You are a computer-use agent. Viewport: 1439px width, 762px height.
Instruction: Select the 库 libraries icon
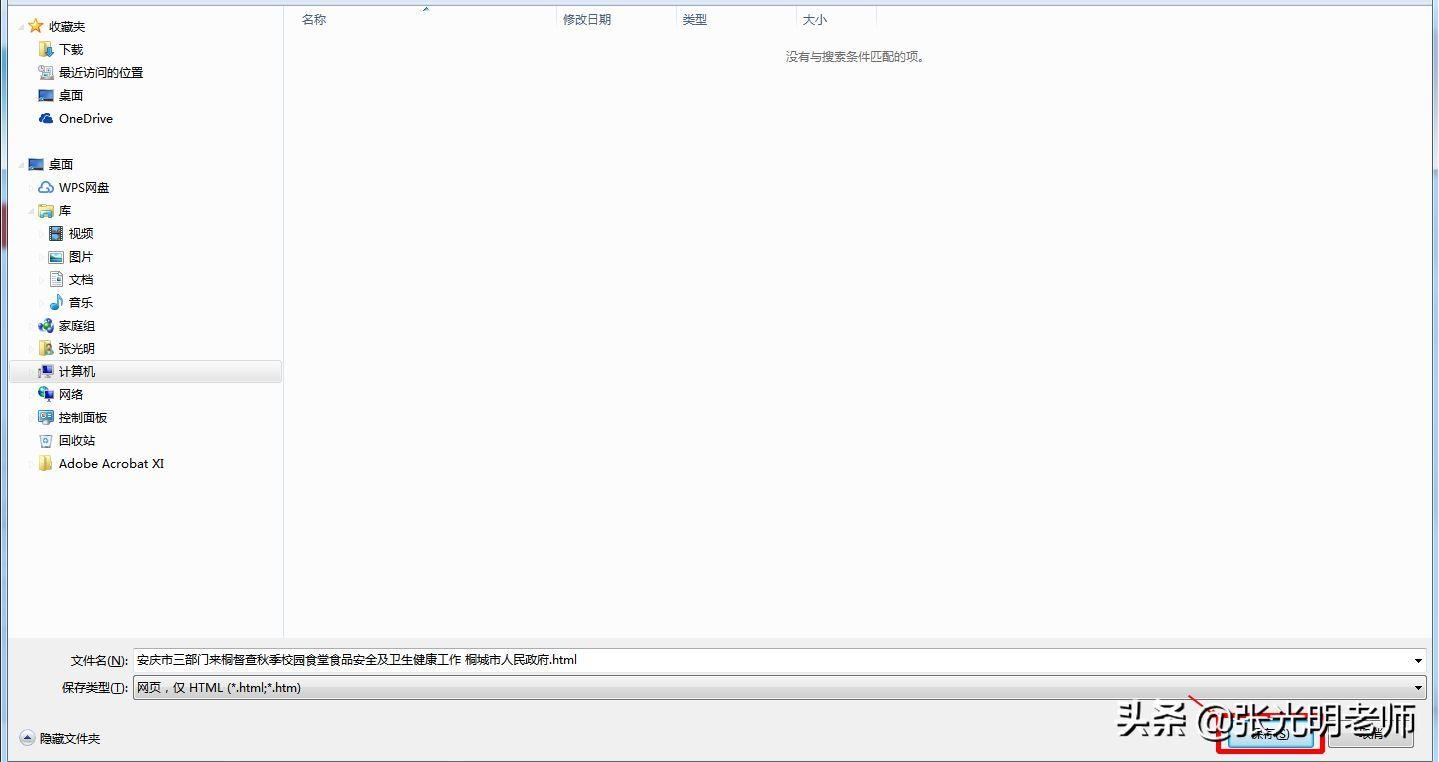coord(46,210)
